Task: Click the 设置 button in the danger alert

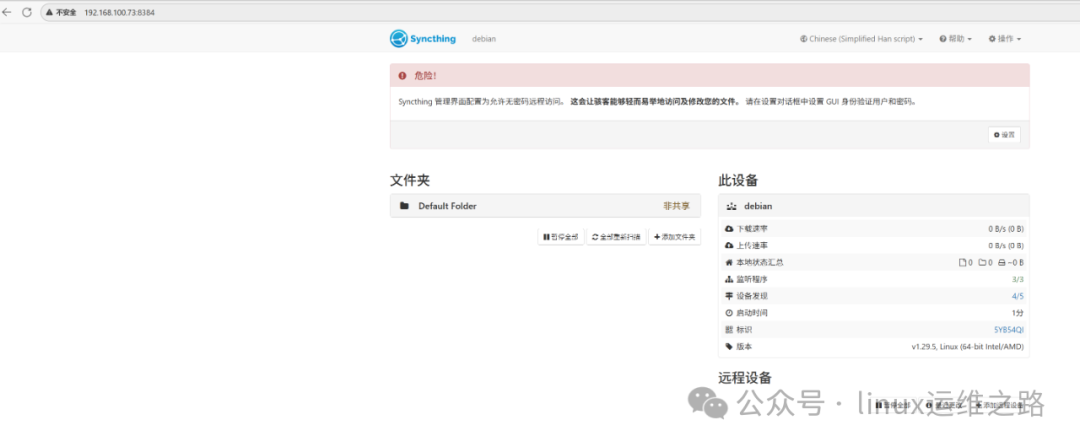Action: 1004,135
